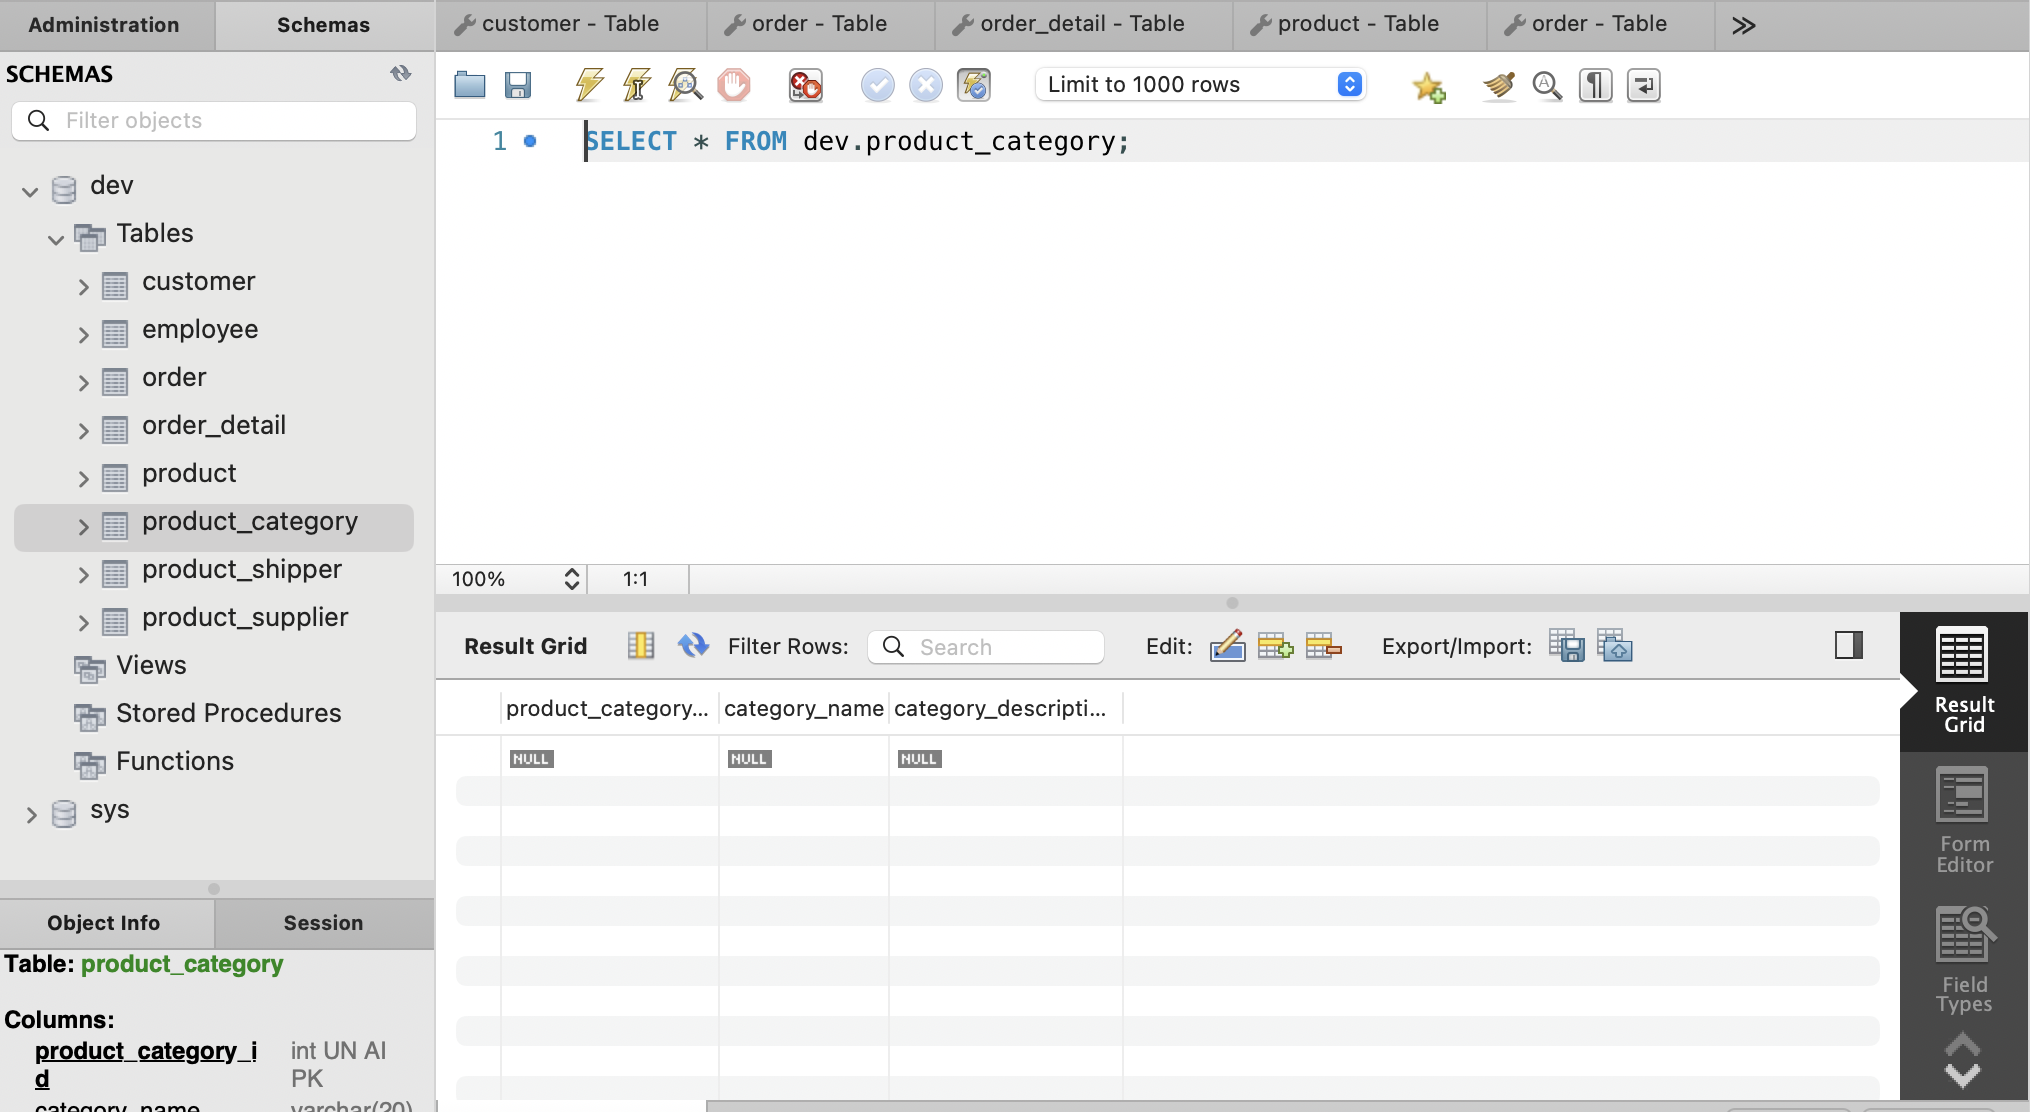Expand the product_shipper table node

tap(84, 574)
